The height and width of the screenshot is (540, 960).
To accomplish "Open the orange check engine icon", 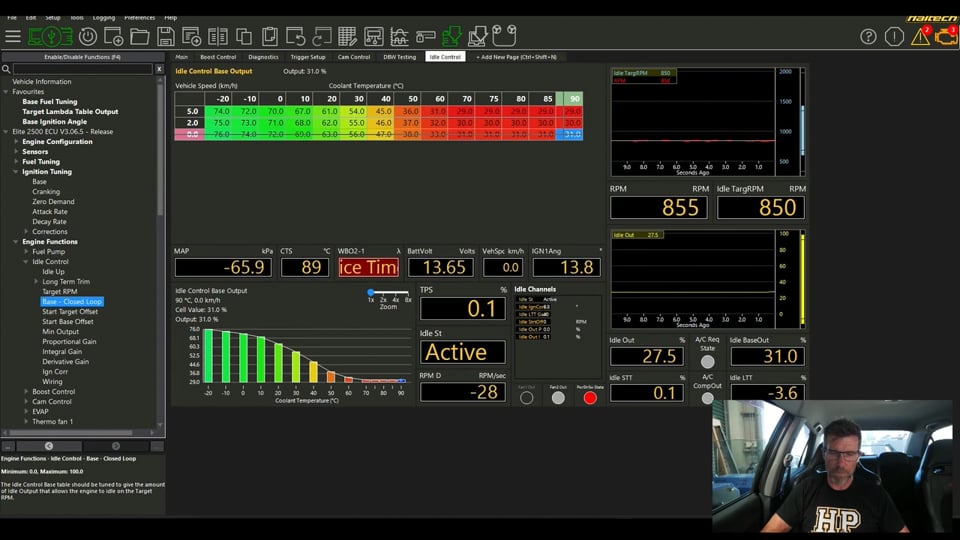I will 946,37.
